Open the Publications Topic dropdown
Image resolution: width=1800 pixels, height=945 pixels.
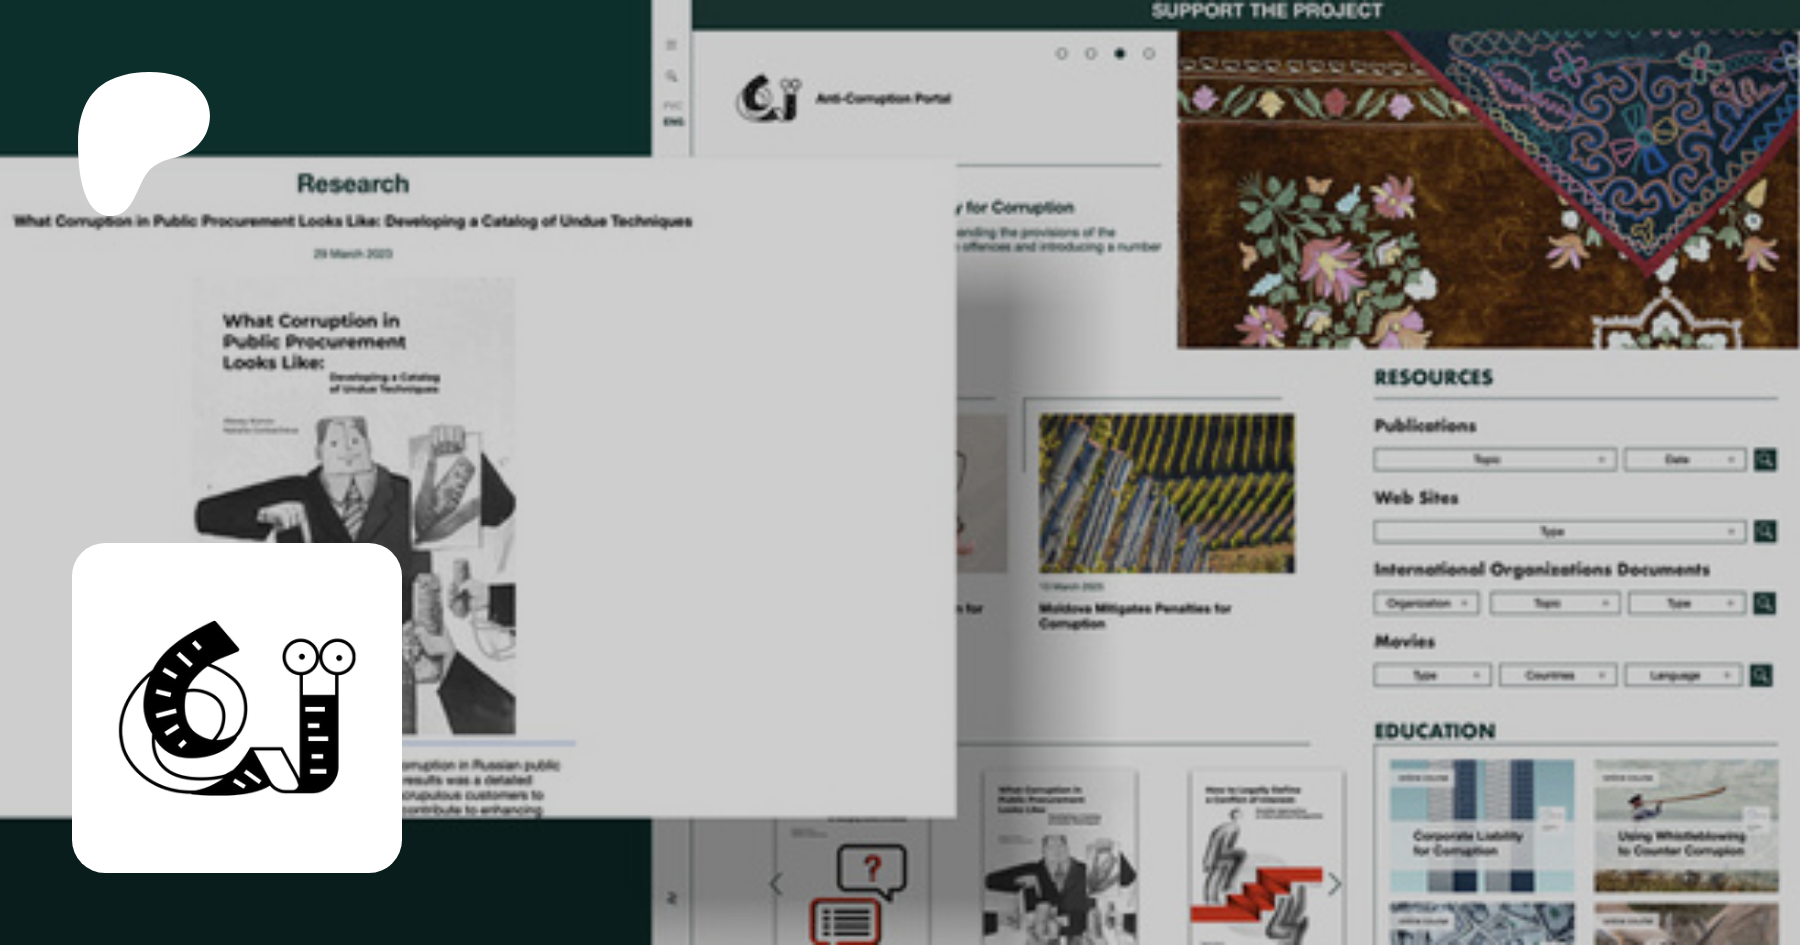[x=1494, y=460]
